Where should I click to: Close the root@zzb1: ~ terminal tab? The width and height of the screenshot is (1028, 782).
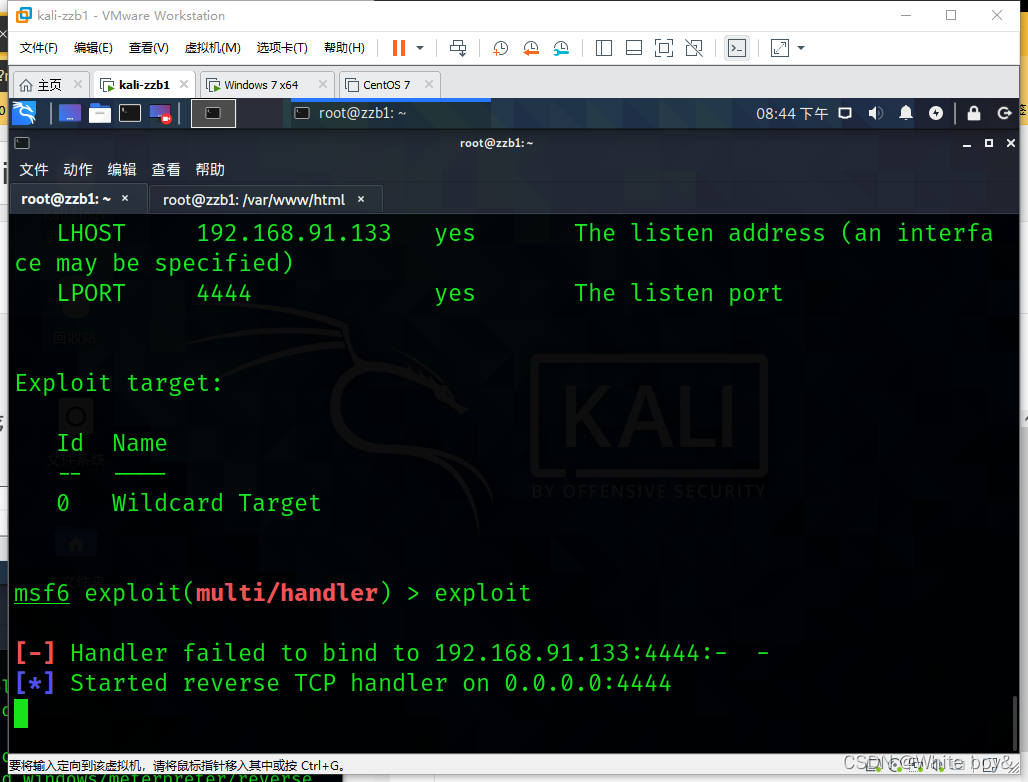point(125,198)
